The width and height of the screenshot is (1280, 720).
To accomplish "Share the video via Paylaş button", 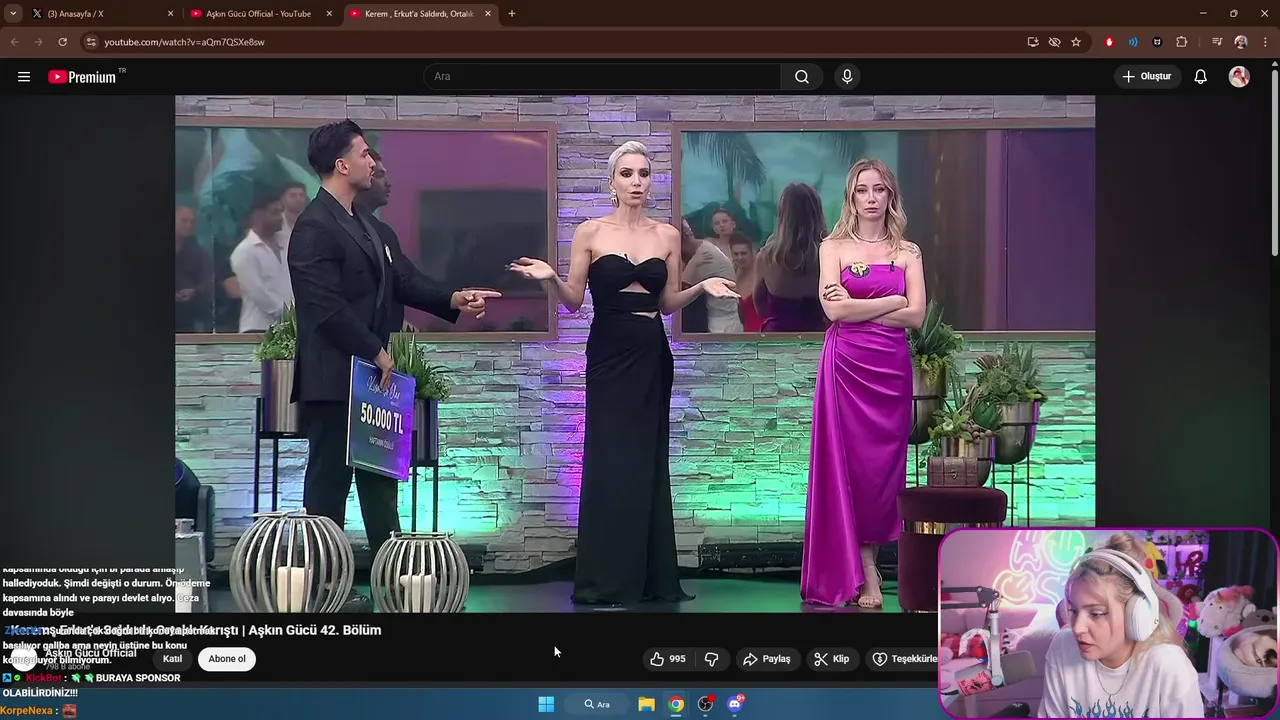I will 767,659.
